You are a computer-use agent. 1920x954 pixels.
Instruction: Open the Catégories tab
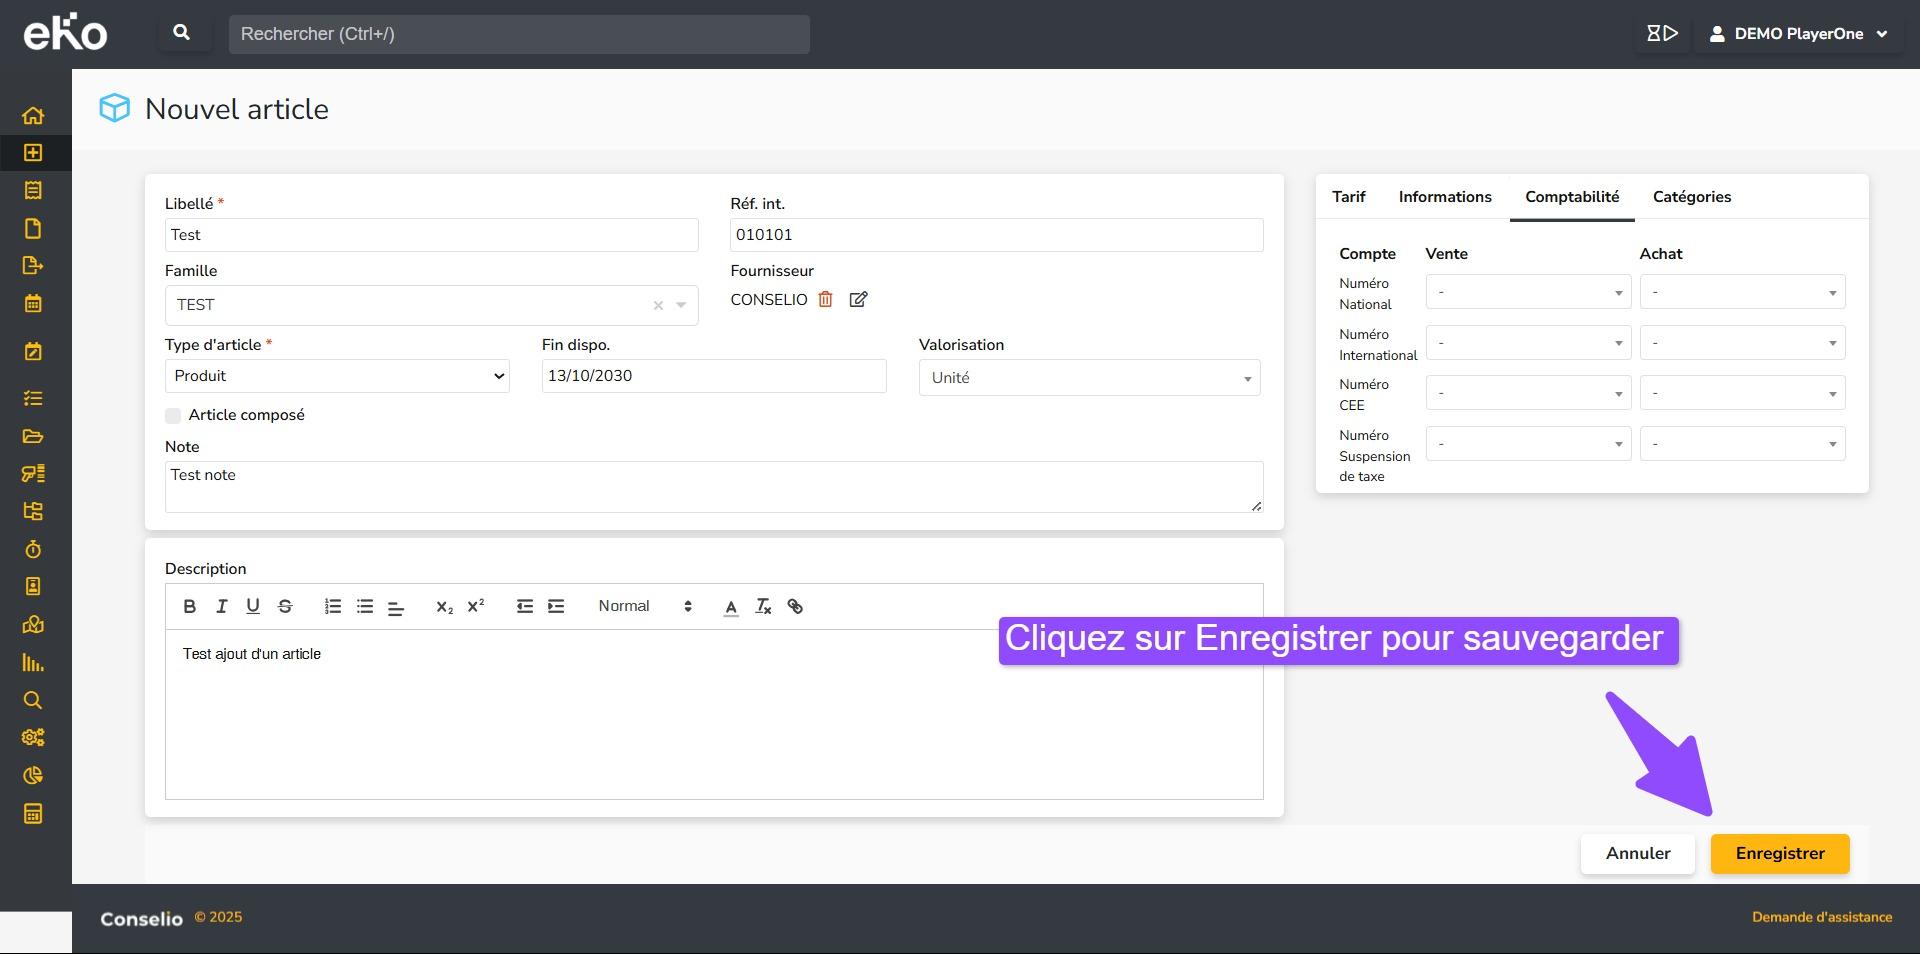tap(1691, 197)
